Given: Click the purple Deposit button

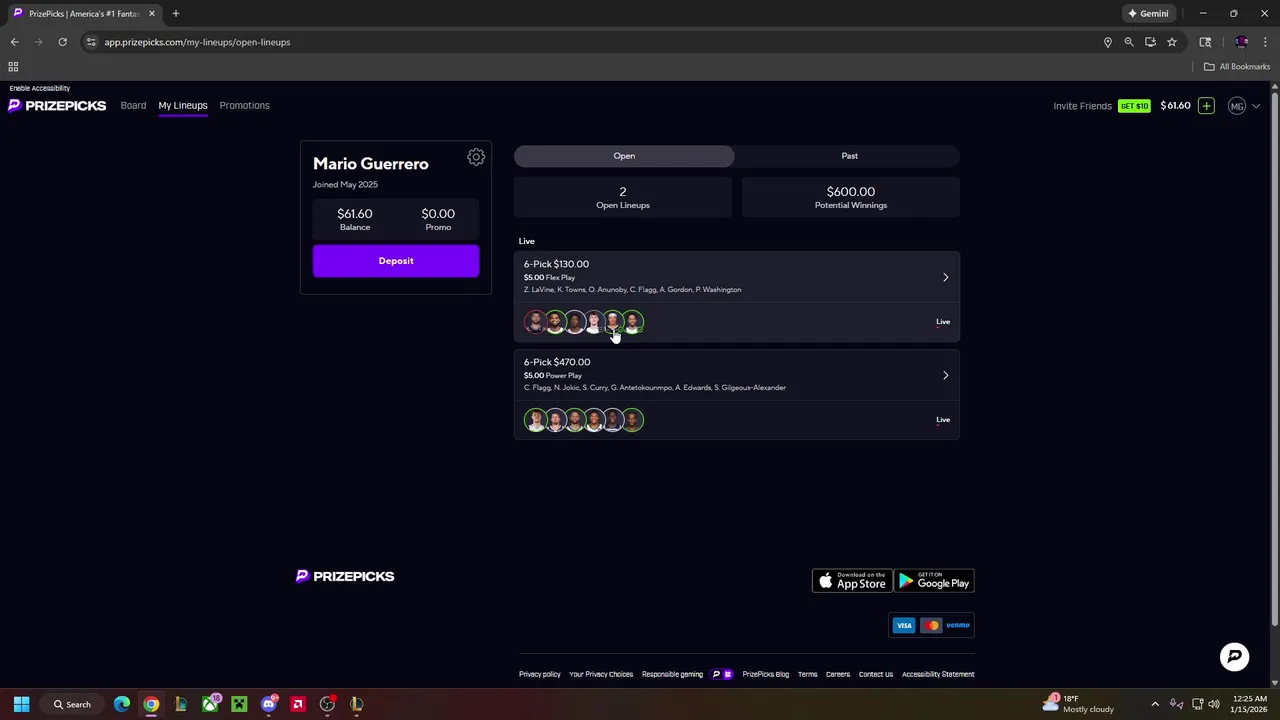Looking at the screenshot, I should coord(396,261).
